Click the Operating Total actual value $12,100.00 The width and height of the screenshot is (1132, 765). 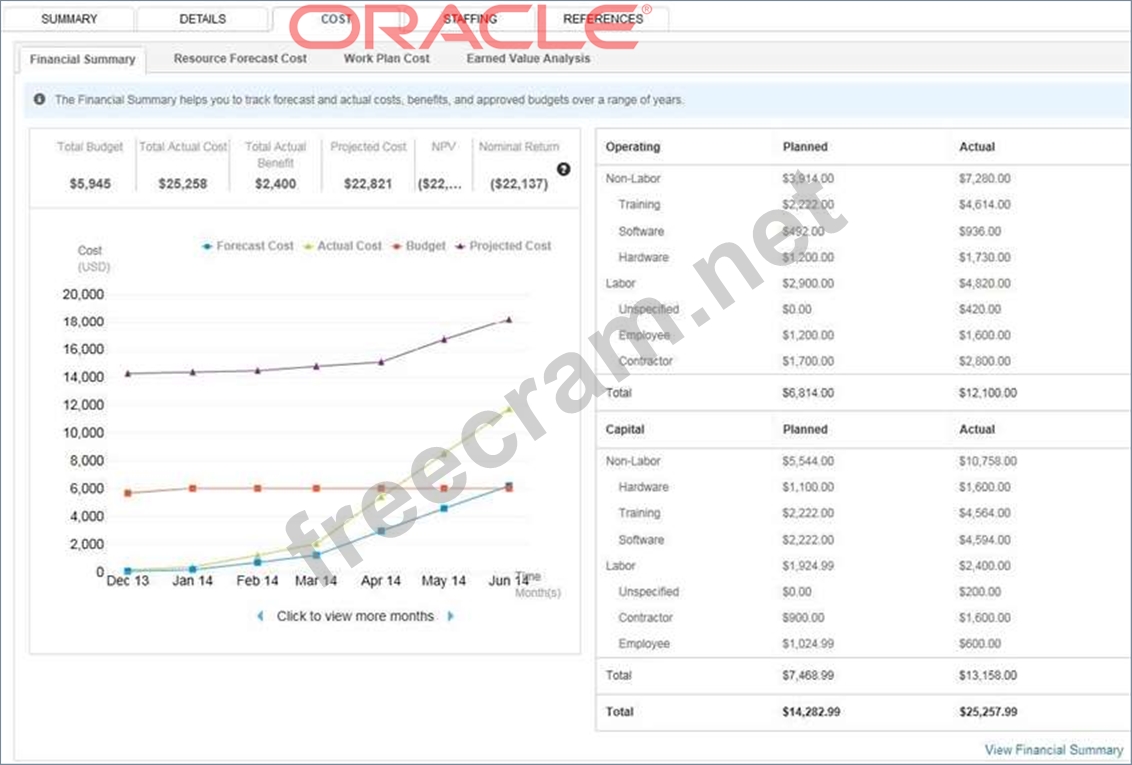click(x=988, y=393)
